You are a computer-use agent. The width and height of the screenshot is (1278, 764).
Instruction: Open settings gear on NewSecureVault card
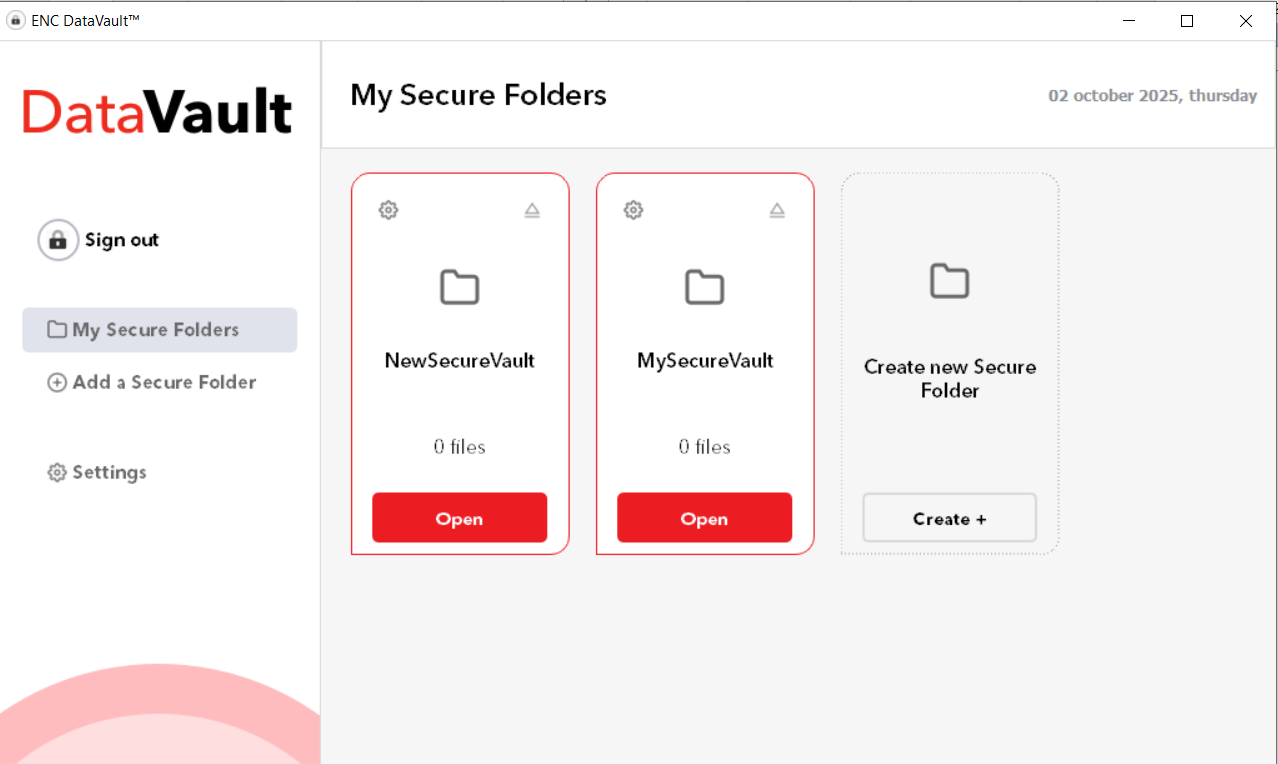388,210
